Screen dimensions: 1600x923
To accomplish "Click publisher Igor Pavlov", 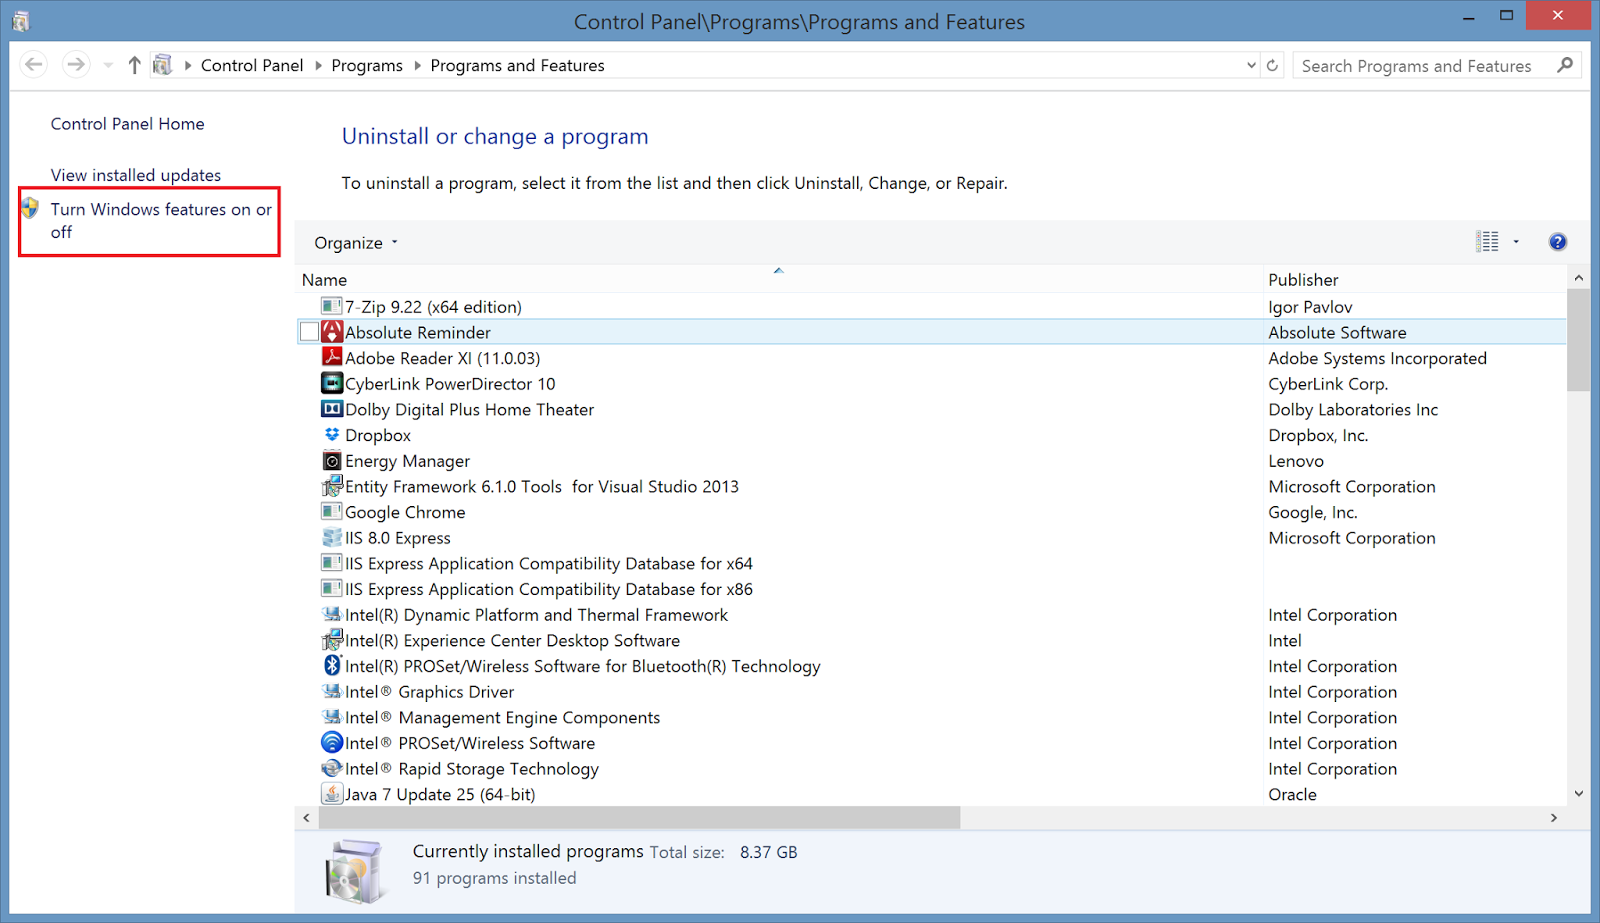I will pos(1310,307).
